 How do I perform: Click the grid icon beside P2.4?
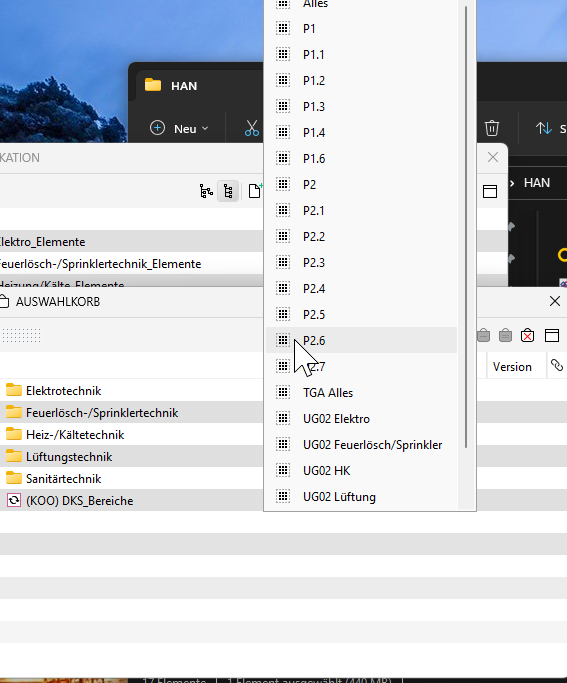[x=283, y=288]
